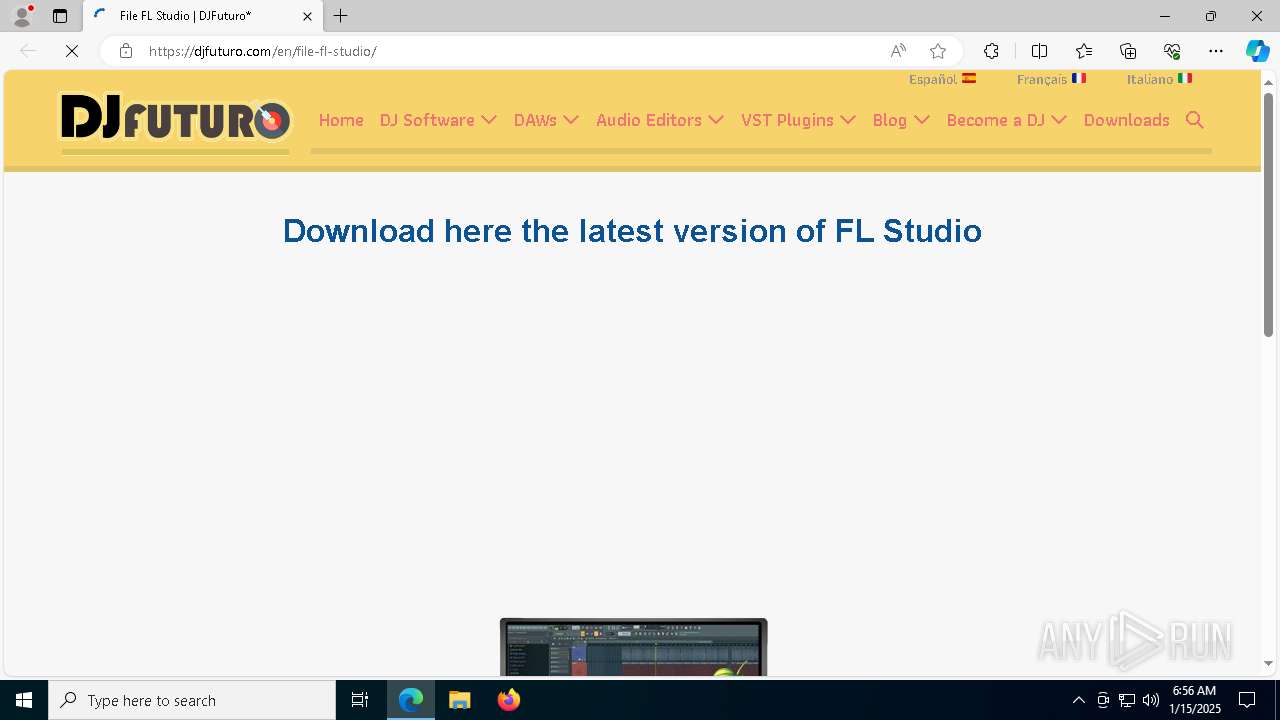Open the Favorites list
The width and height of the screenshot is (1280, 720).
pos(1084,51)
